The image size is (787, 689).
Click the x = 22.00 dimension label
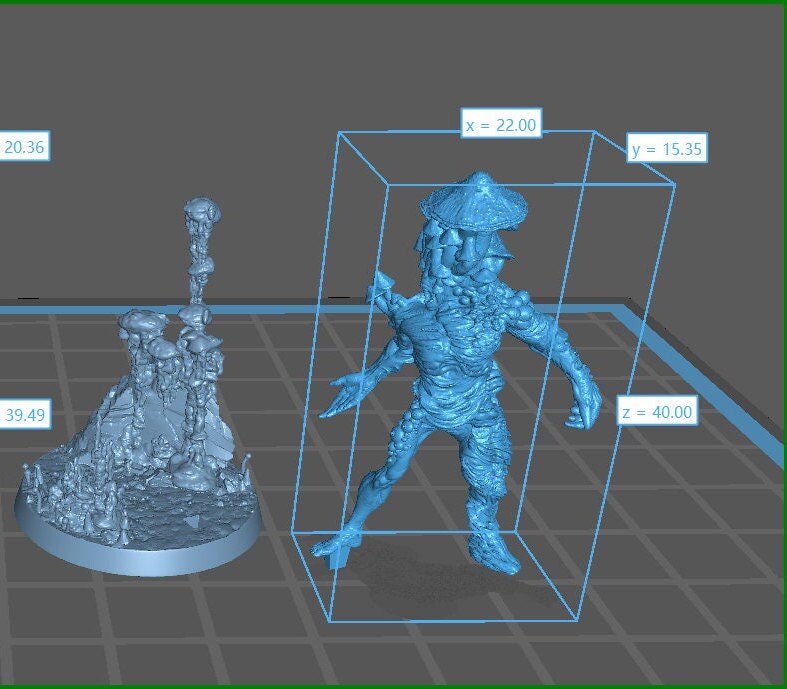501,124
